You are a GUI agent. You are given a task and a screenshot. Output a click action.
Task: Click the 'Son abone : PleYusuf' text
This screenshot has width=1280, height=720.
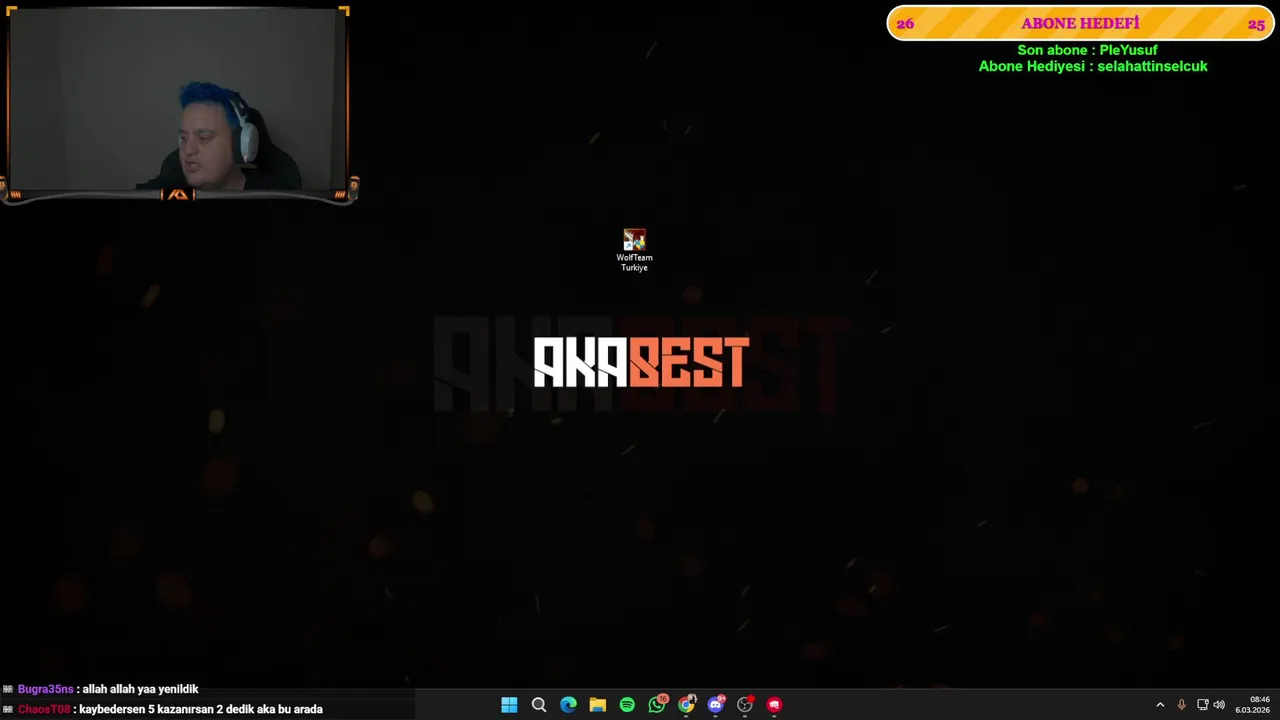pyautogui.click(x=1087, y=50)
